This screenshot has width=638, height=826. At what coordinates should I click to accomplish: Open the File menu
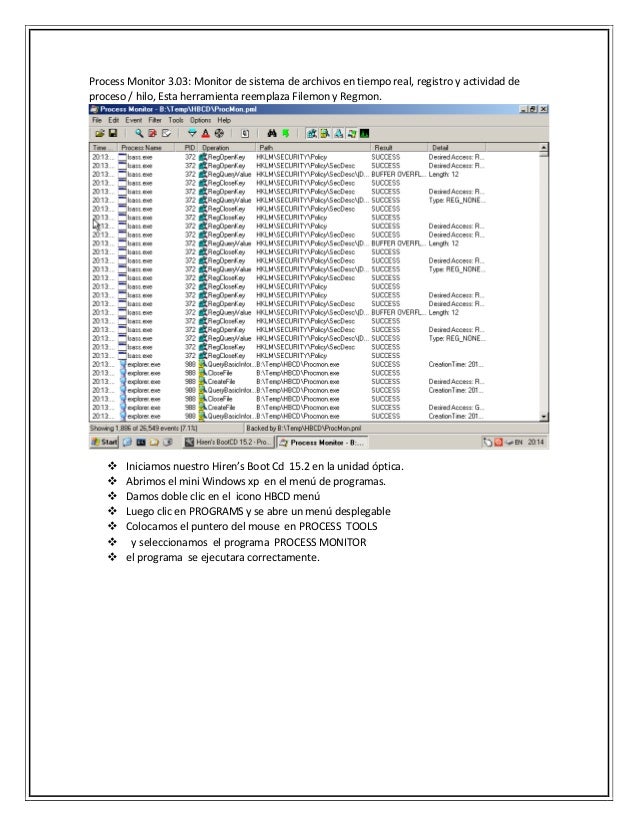[x=97, y=120]
